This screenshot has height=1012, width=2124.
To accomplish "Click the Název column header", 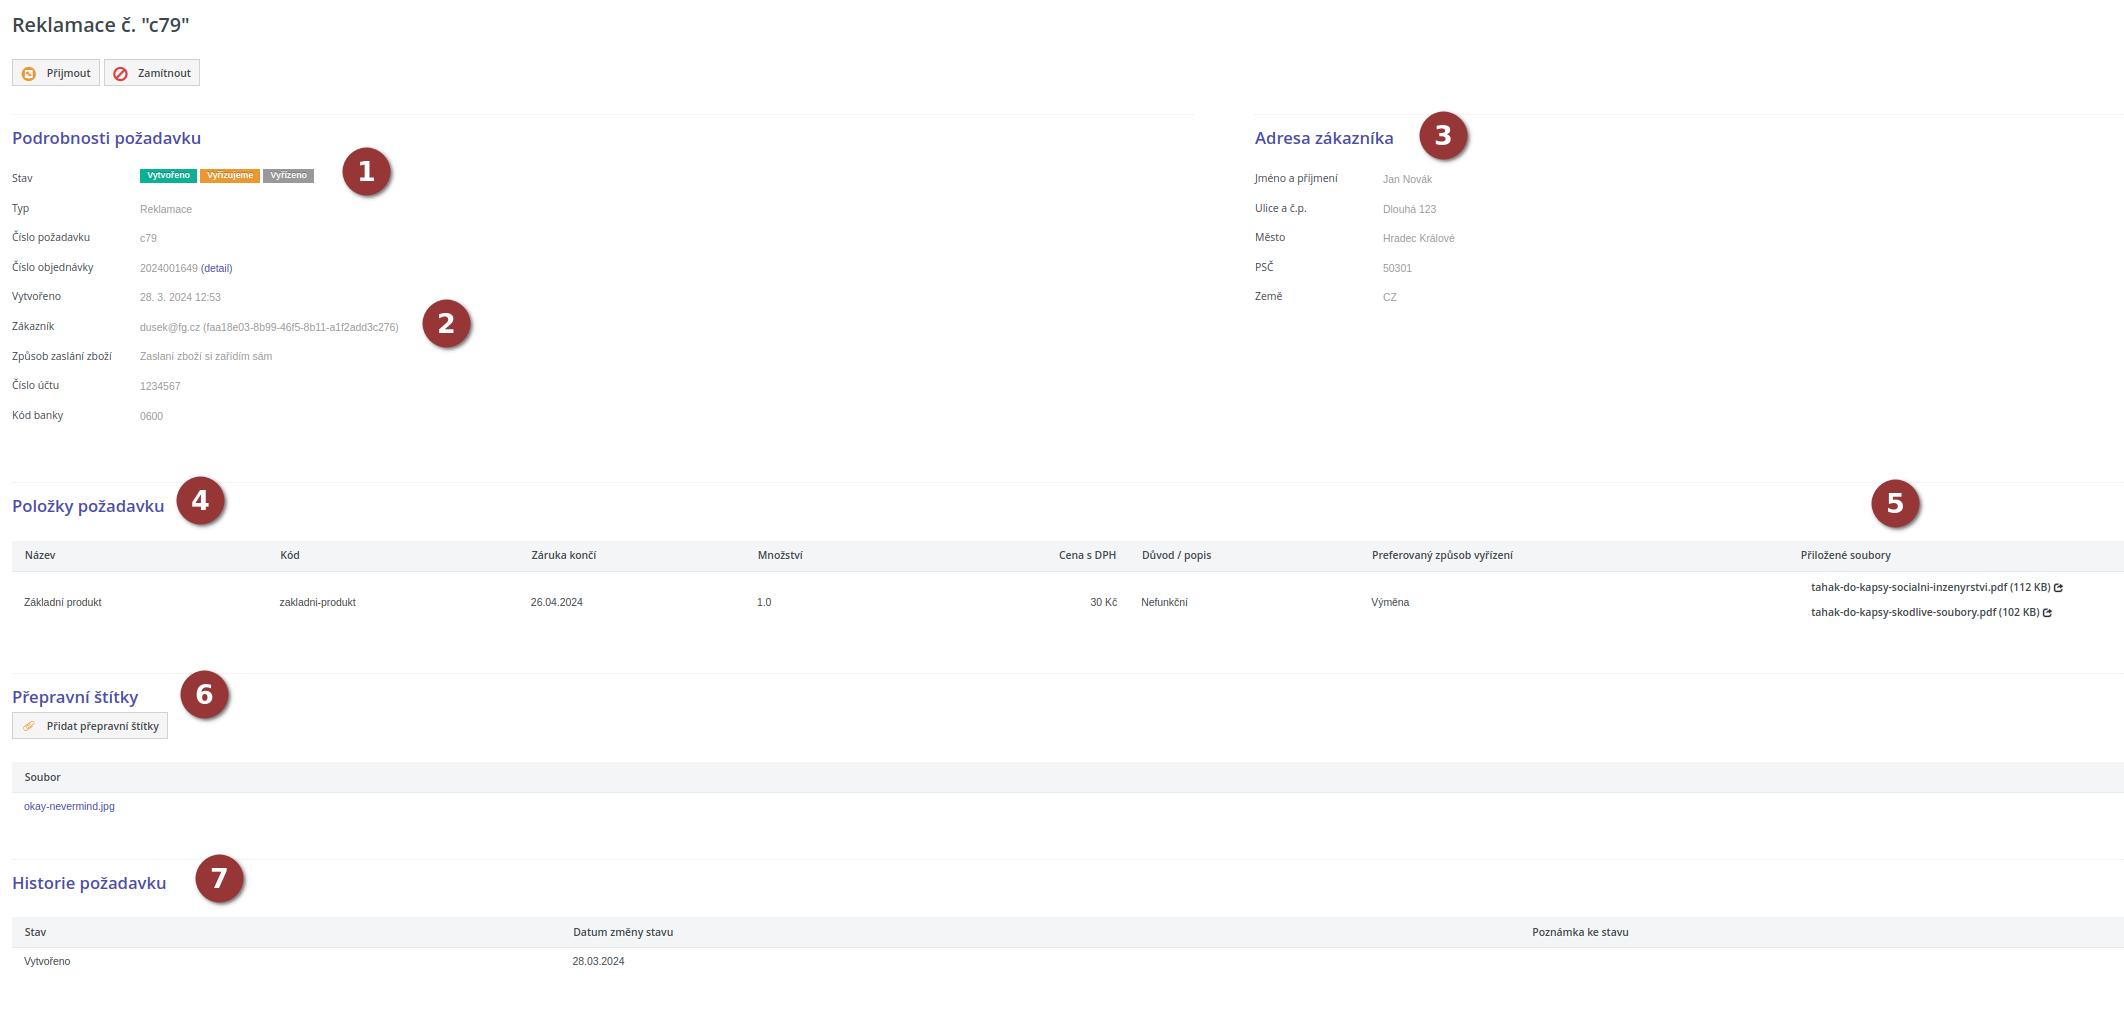I will tap(40, 555).
